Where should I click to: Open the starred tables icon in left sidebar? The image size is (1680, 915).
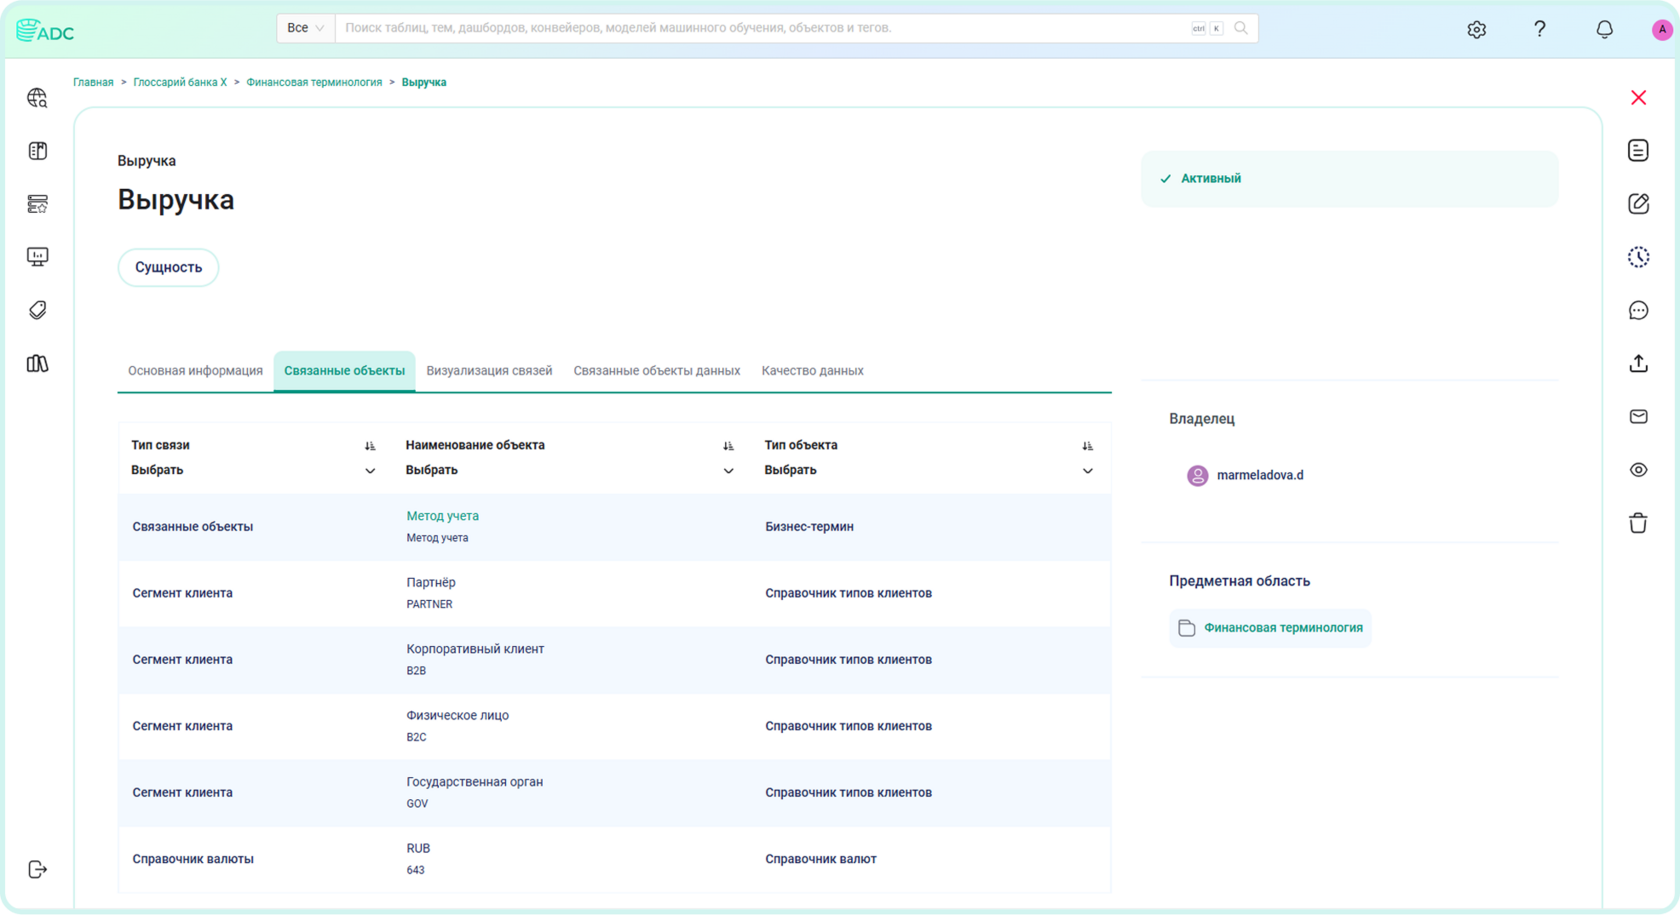click(37, 204)
